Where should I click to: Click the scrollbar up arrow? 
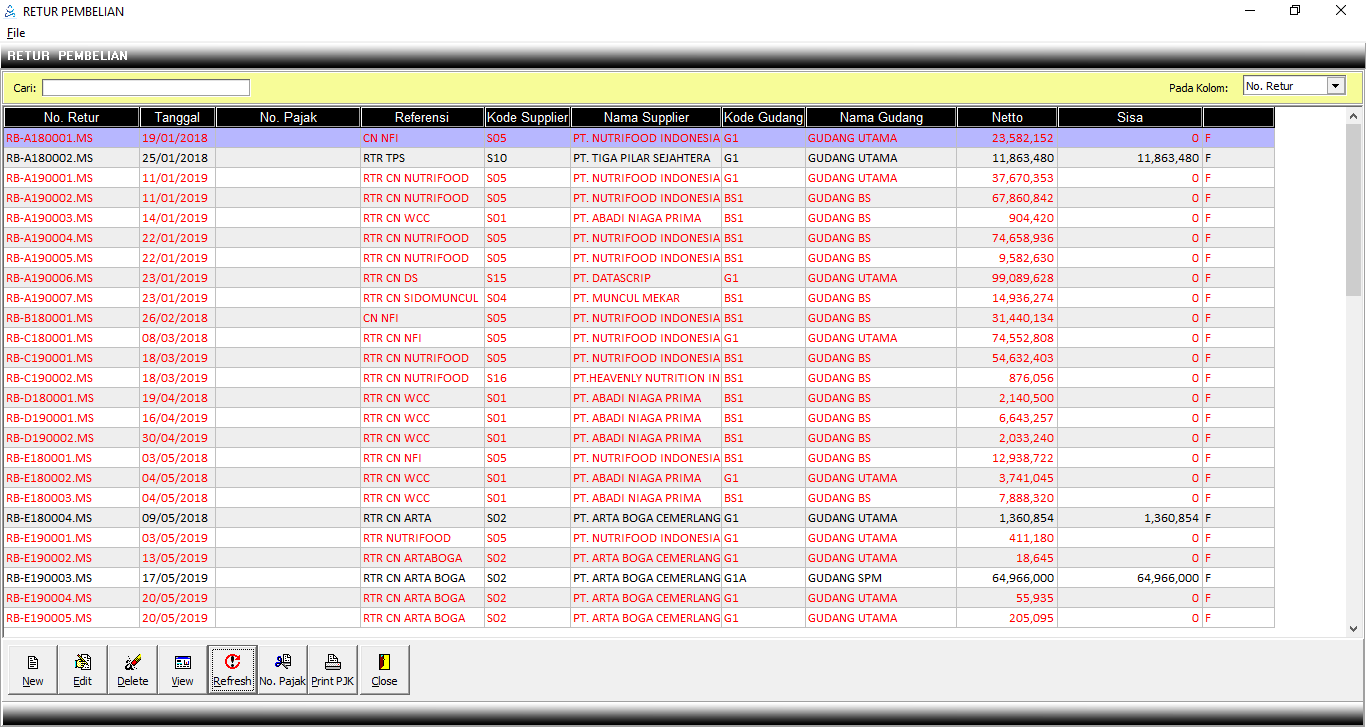pos(1354,116)
